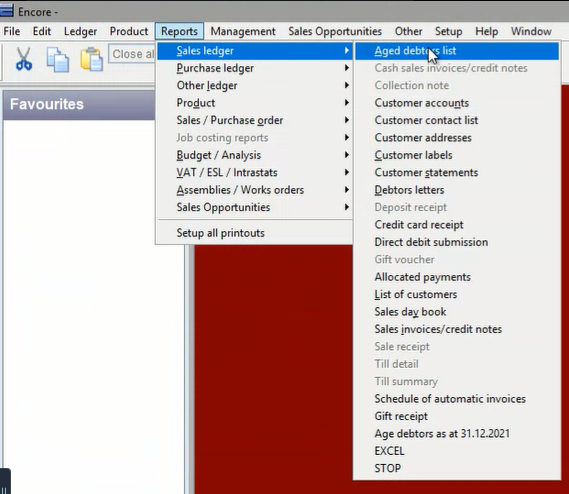Select Sales invoices/credit notes
This screenshot has height=494, width=569.
pos(457,330)
